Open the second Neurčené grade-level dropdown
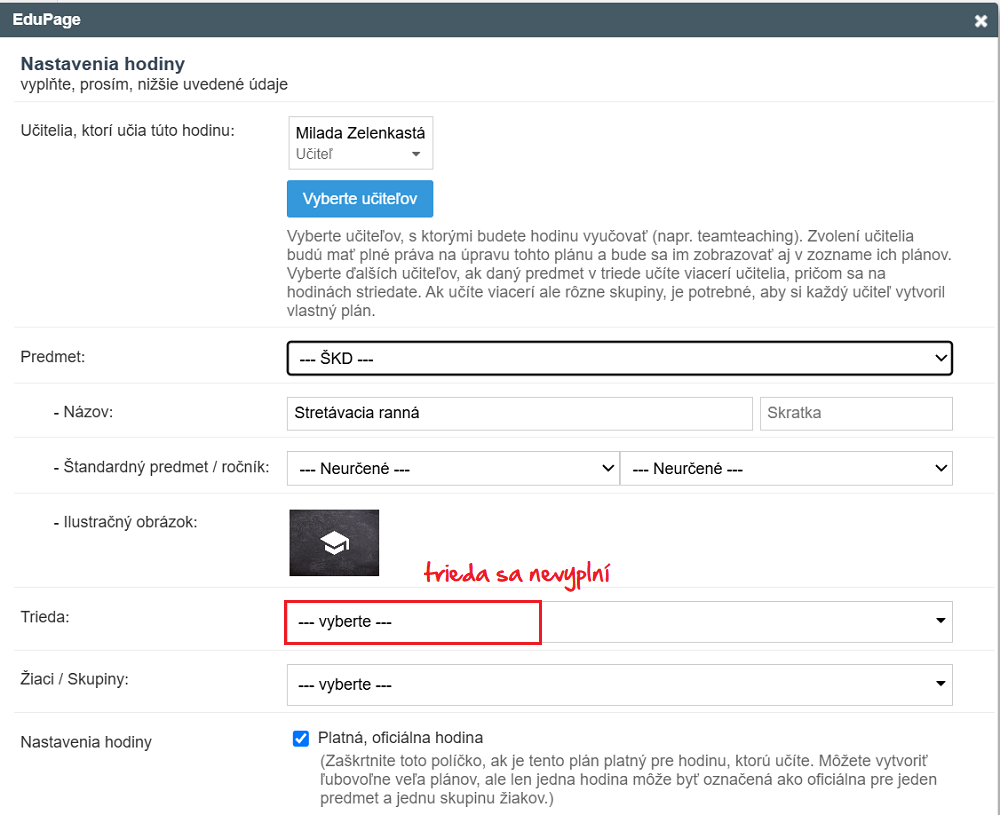 [785, 468]
